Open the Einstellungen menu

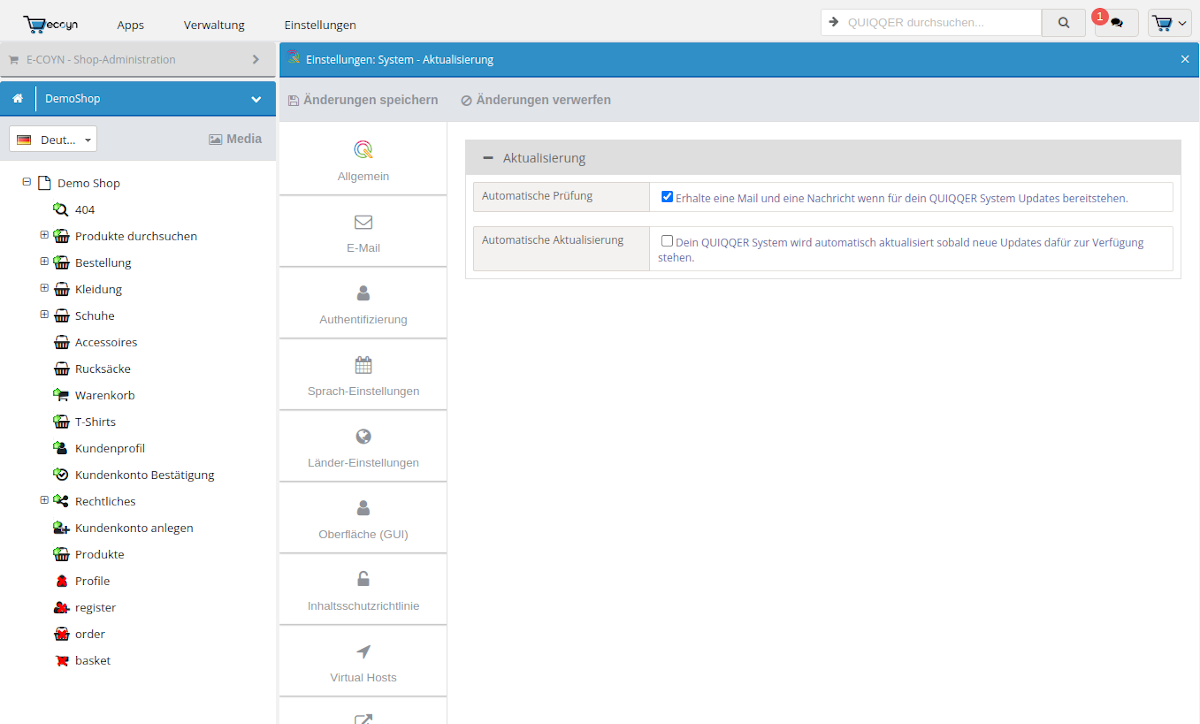pos(320,24)
